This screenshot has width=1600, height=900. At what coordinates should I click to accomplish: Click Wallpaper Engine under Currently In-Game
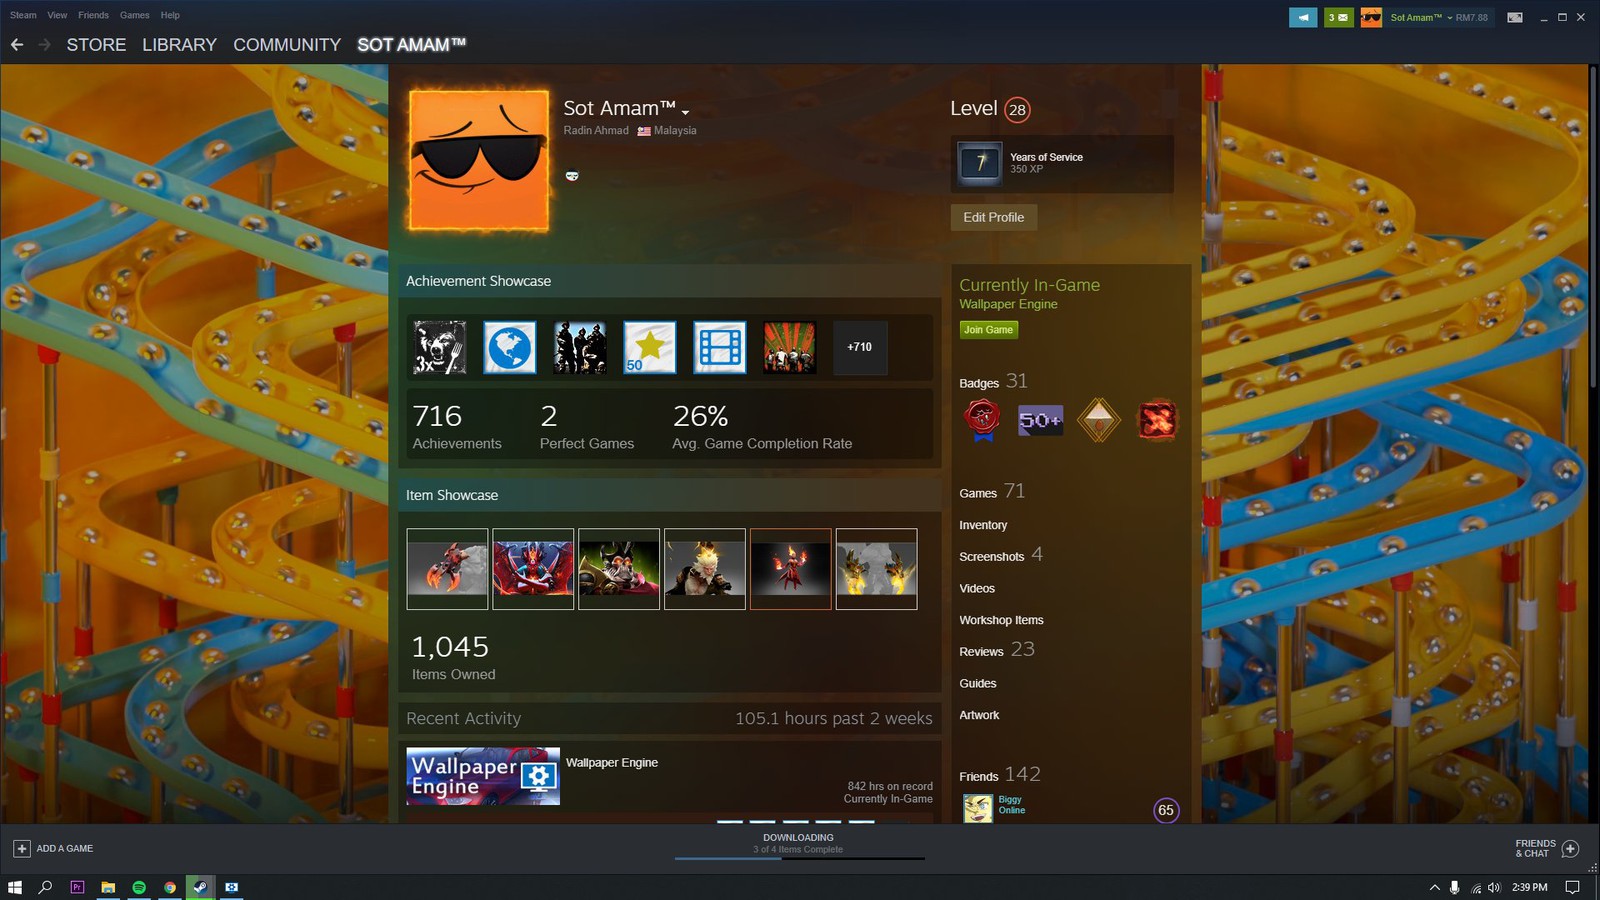[x=1008, y=304]
